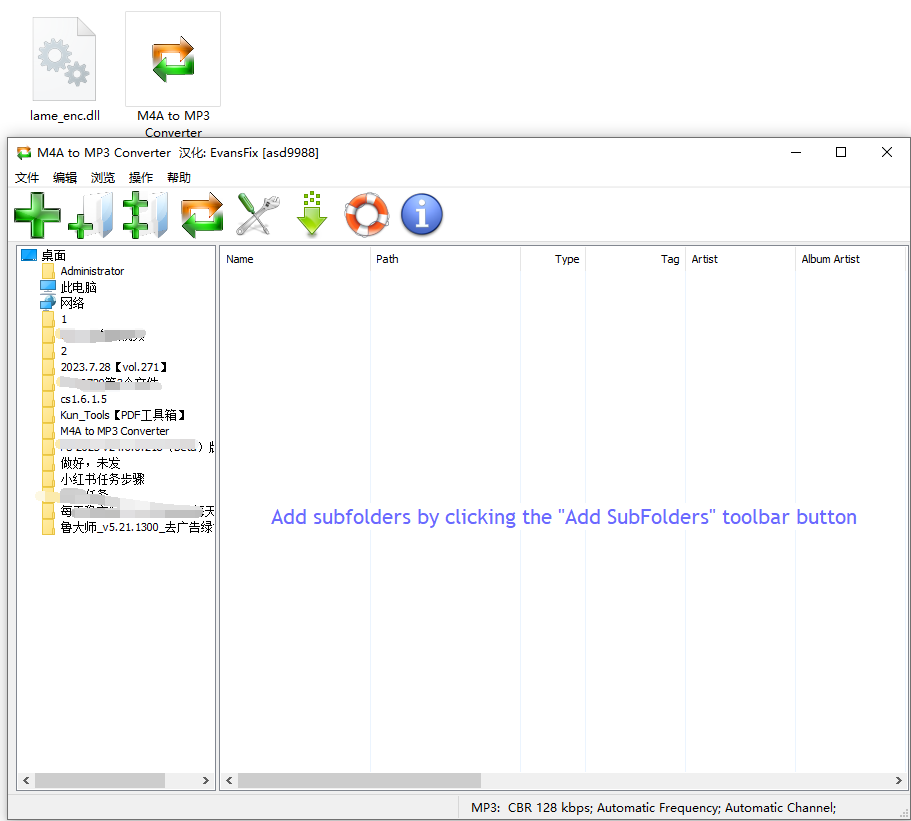The height and width of the screenshot is (821, 911).
Task: Open the 文件 menu
Action: tap(27, 178)
